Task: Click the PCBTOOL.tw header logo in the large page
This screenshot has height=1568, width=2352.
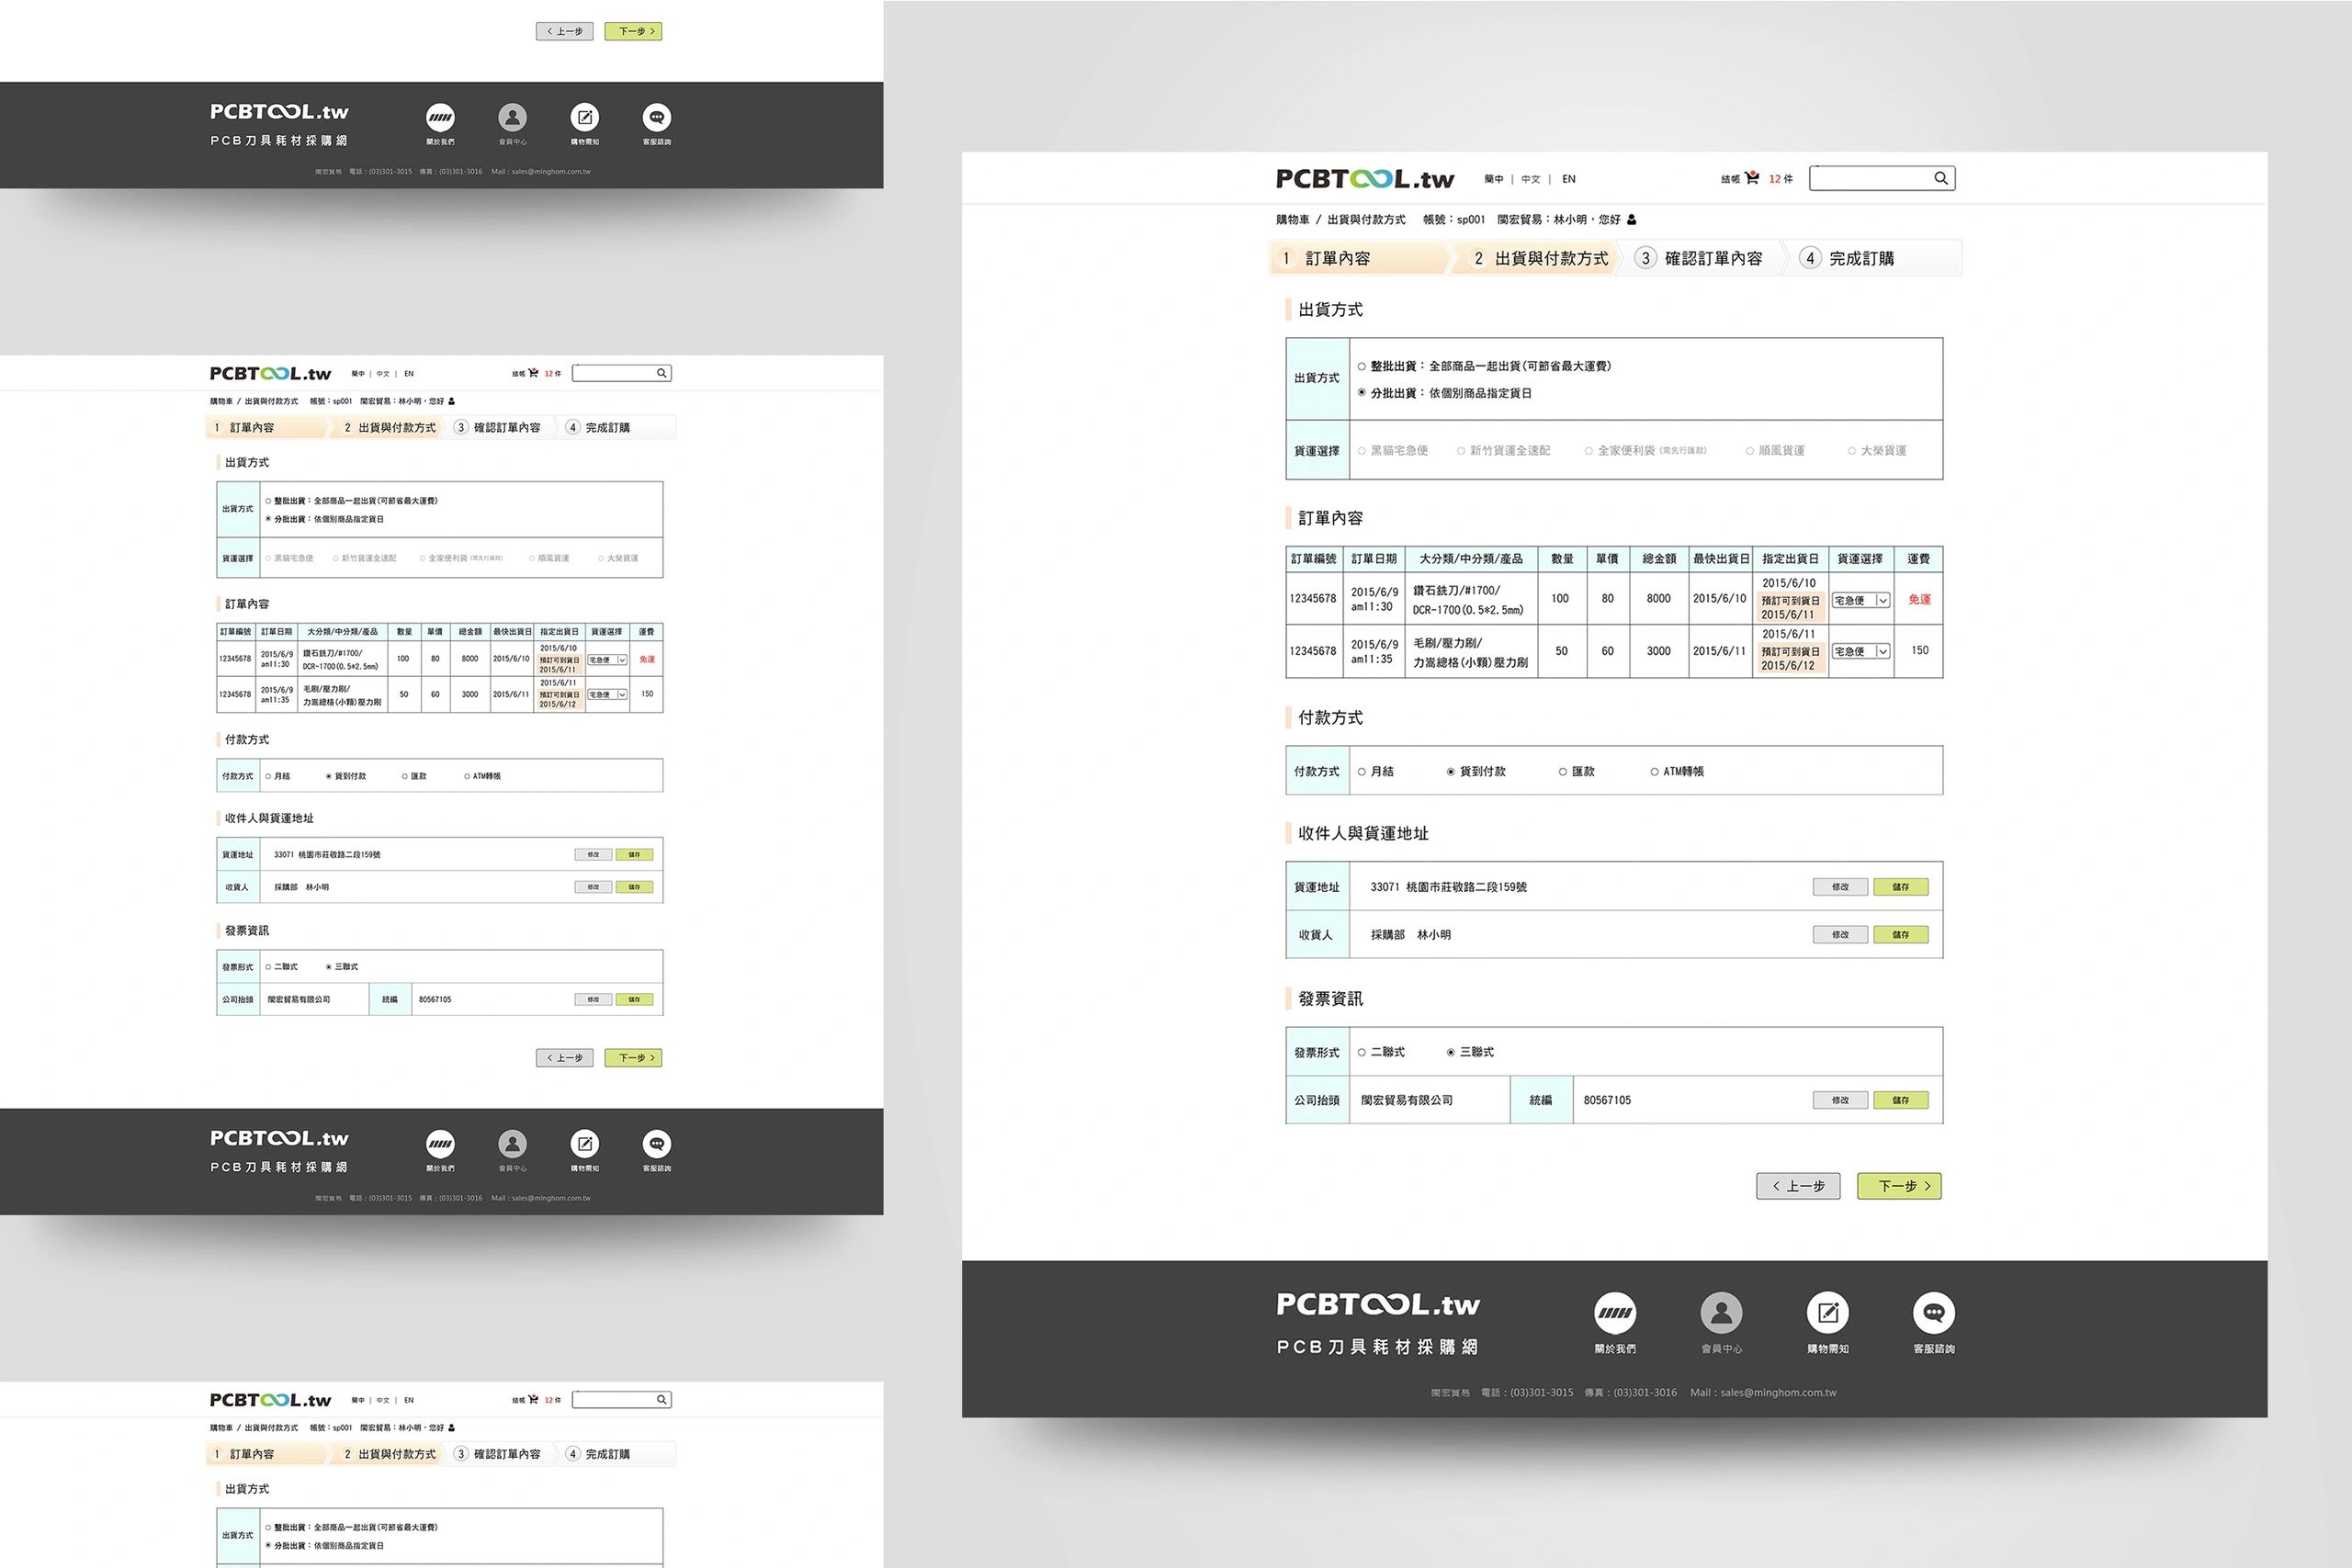Action: coord(1364,179)
